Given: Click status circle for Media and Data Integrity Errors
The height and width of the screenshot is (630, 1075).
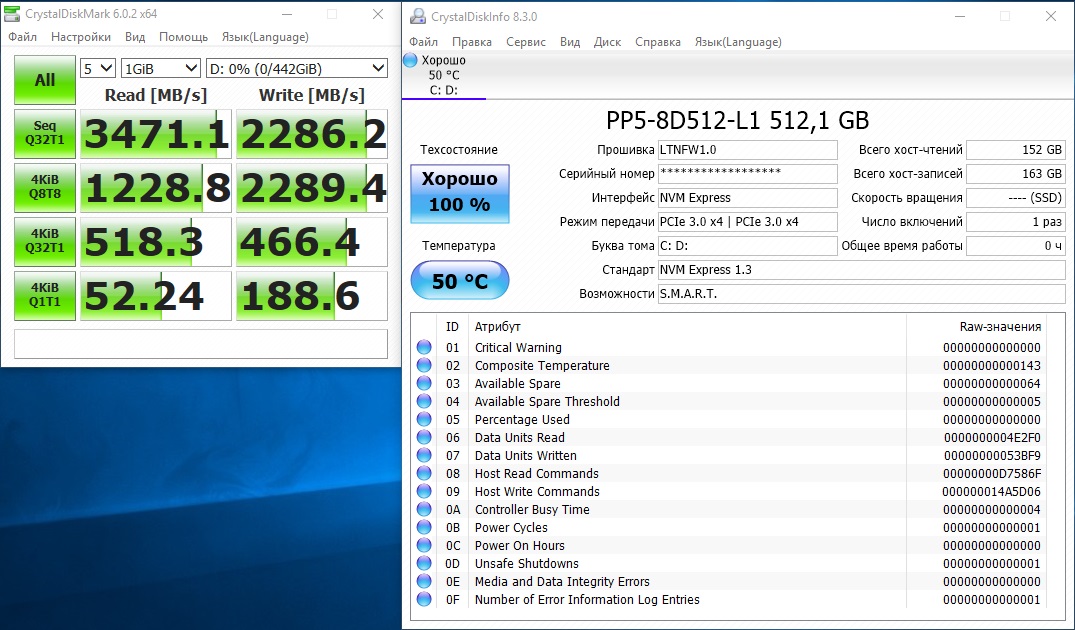Looking at the screenshot, I should (x=424, y=581).
